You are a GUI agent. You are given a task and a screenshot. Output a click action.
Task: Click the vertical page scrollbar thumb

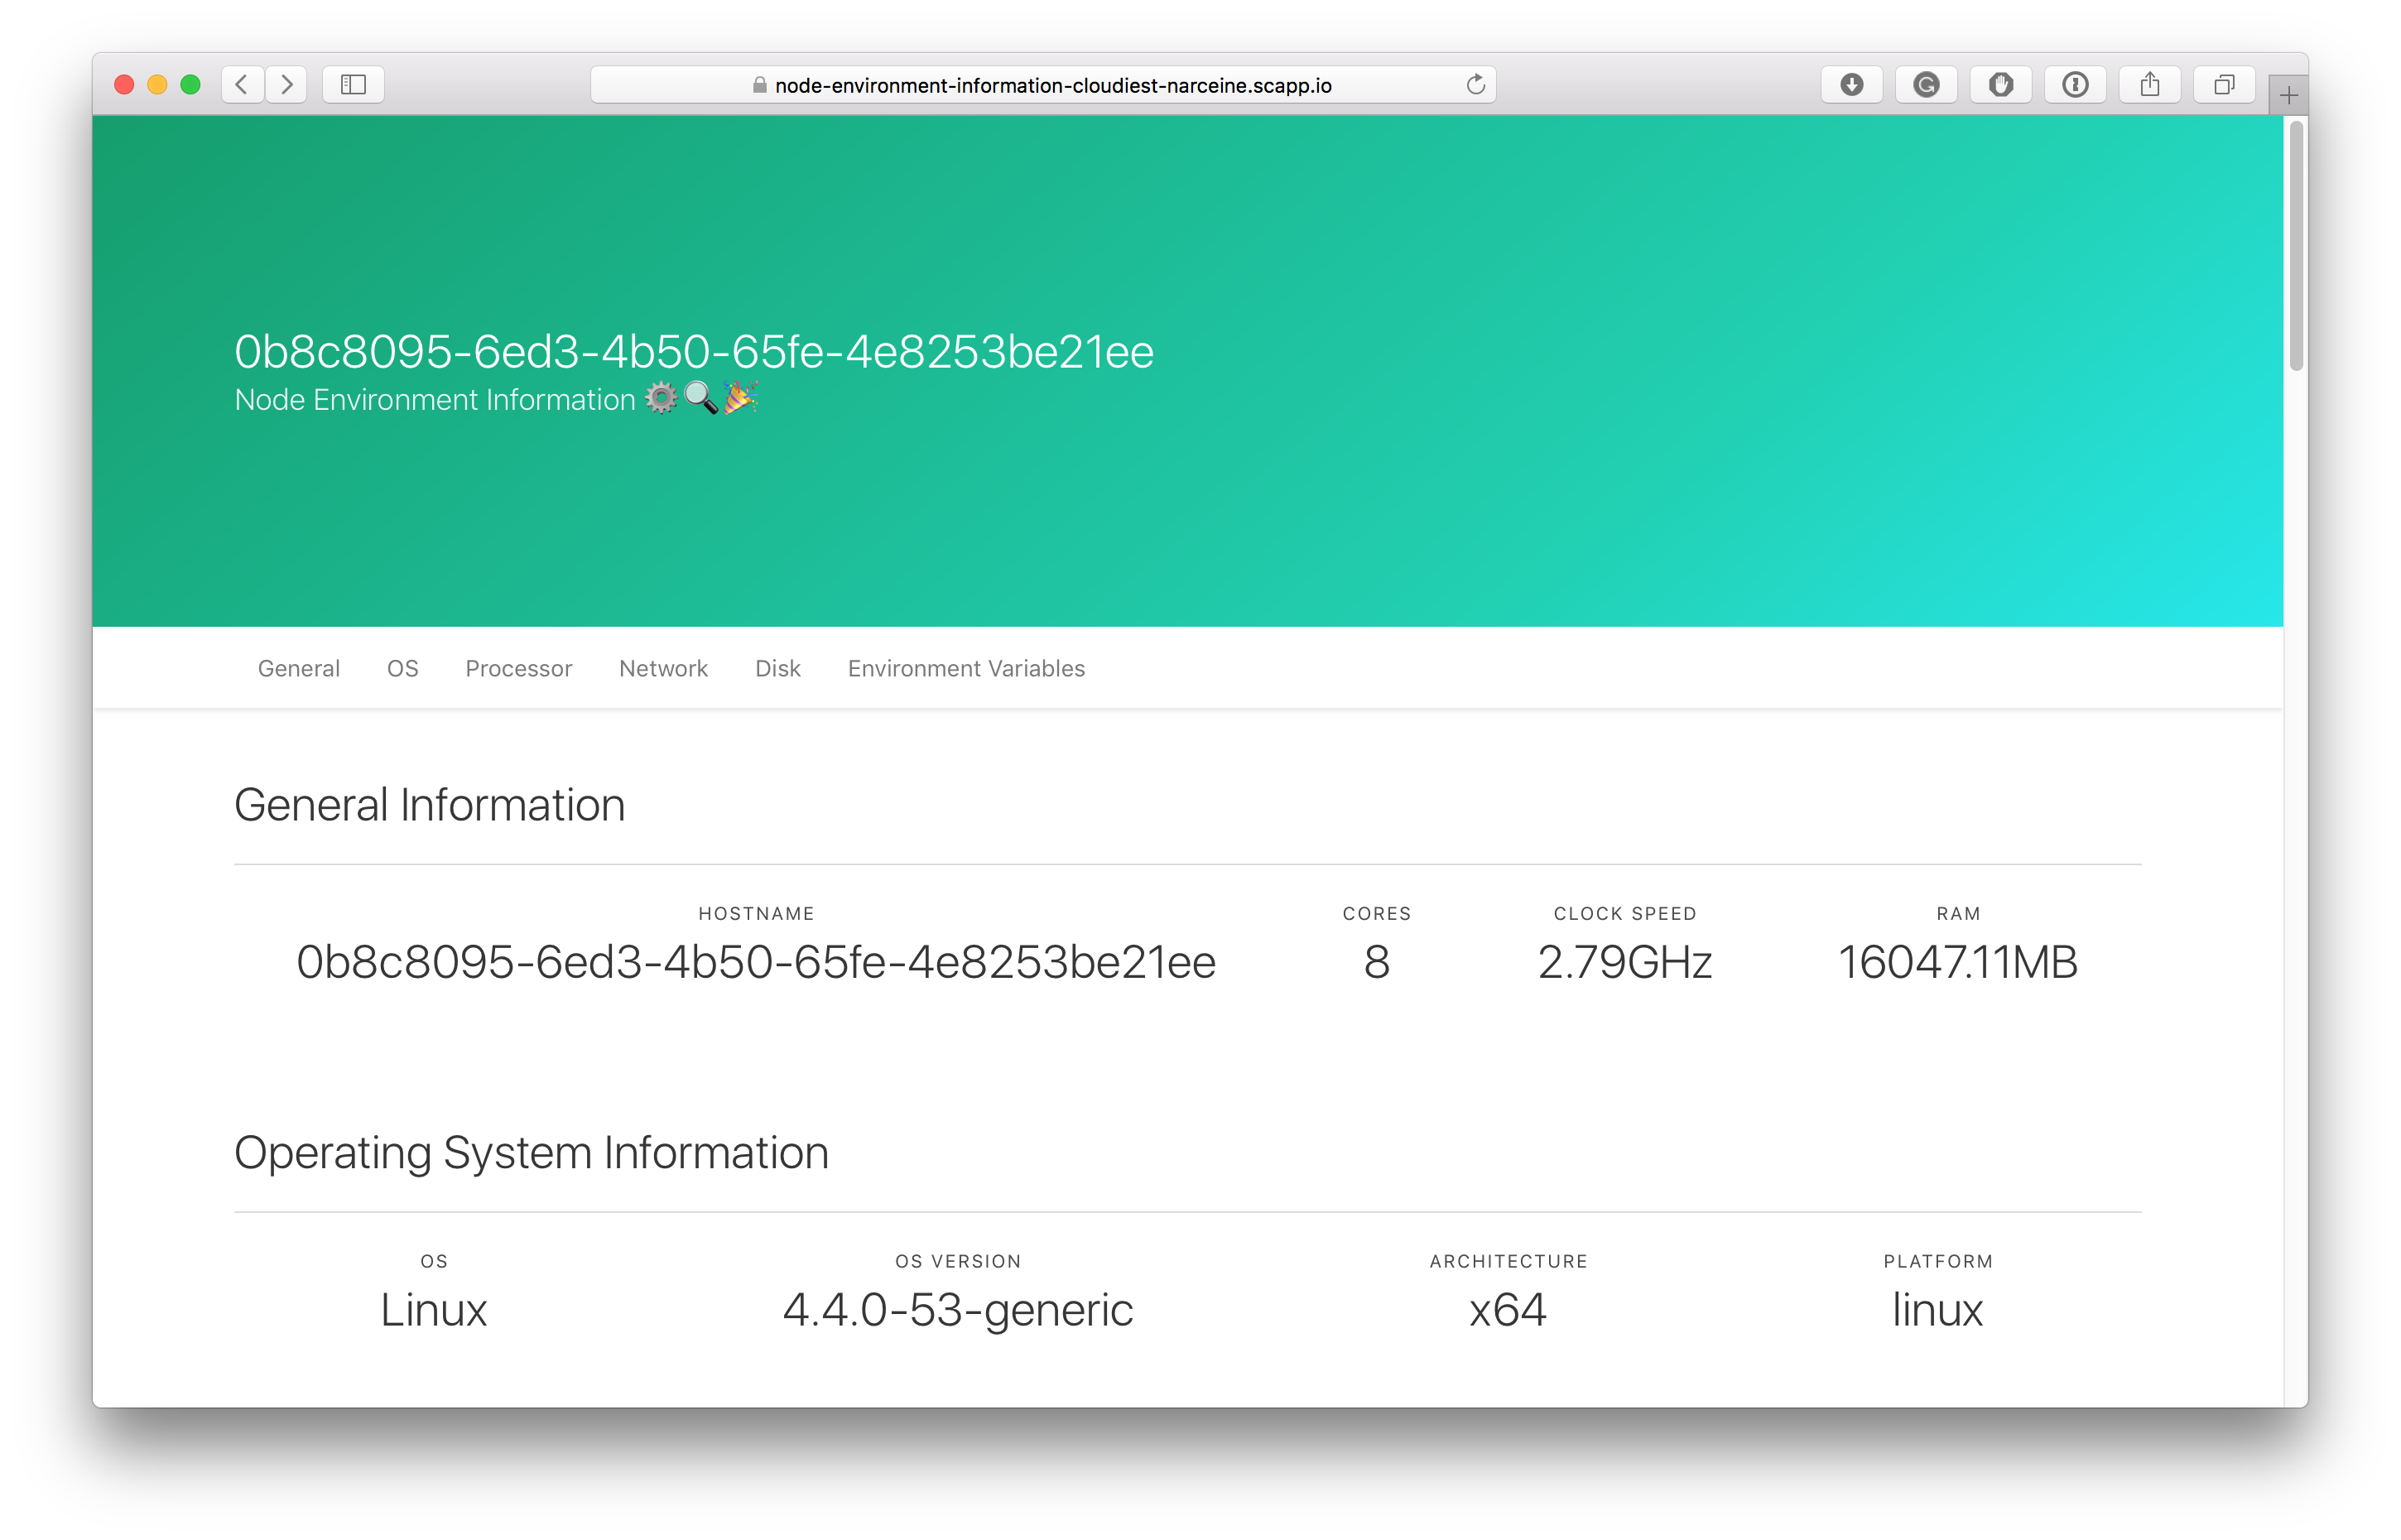tap(2296, 245)
